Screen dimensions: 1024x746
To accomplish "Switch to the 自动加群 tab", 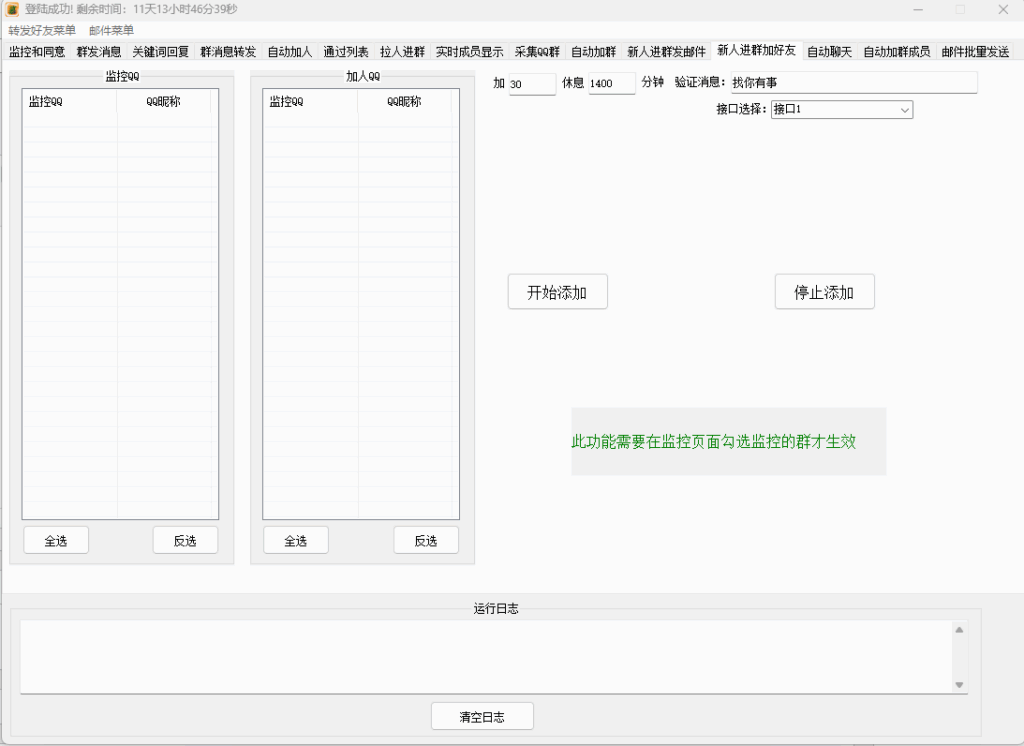I will (594, 52).
